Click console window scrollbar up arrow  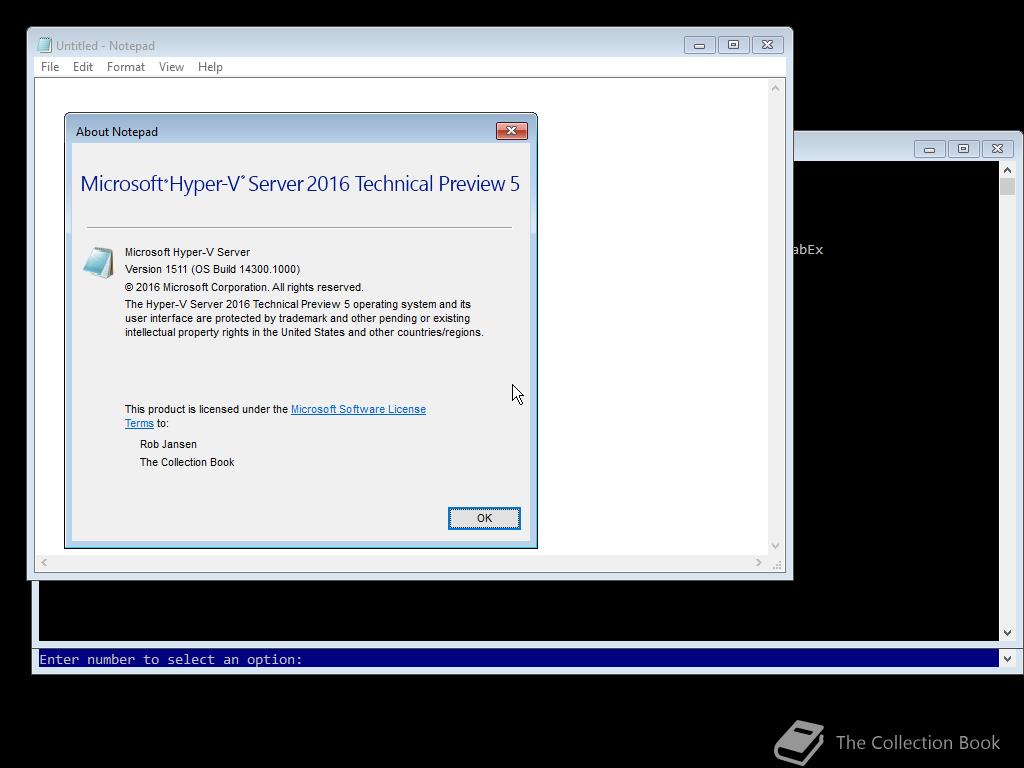pyautogui.click(x=1007, y=170)
